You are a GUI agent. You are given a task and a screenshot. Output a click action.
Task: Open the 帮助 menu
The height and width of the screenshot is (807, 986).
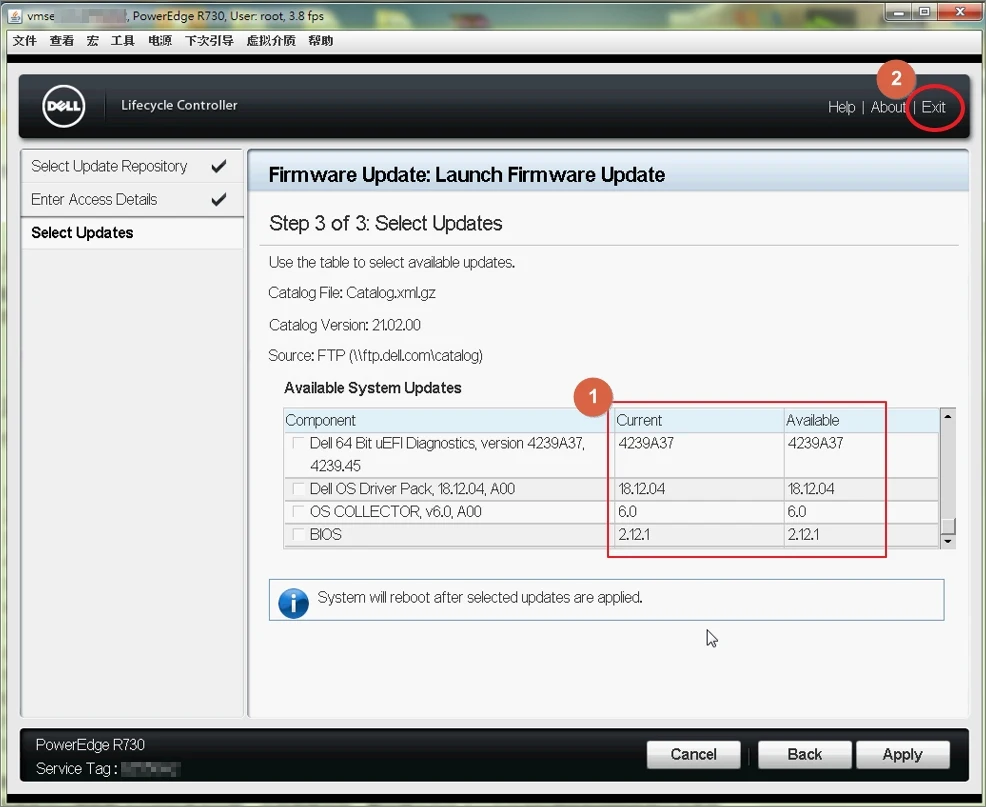pyautogui.click(x=320, y=41)
